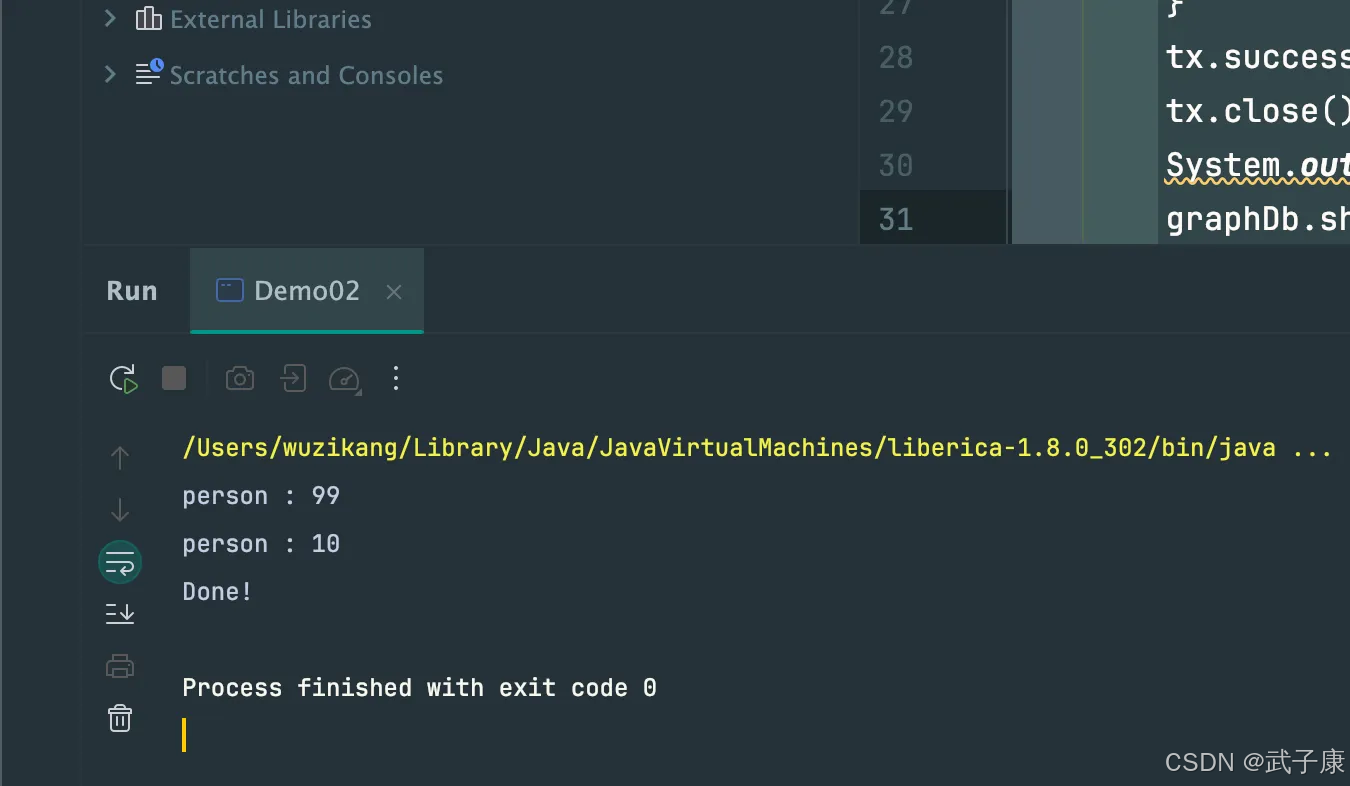Click the exit arrow icon in Run toolbar

[293, 378]
